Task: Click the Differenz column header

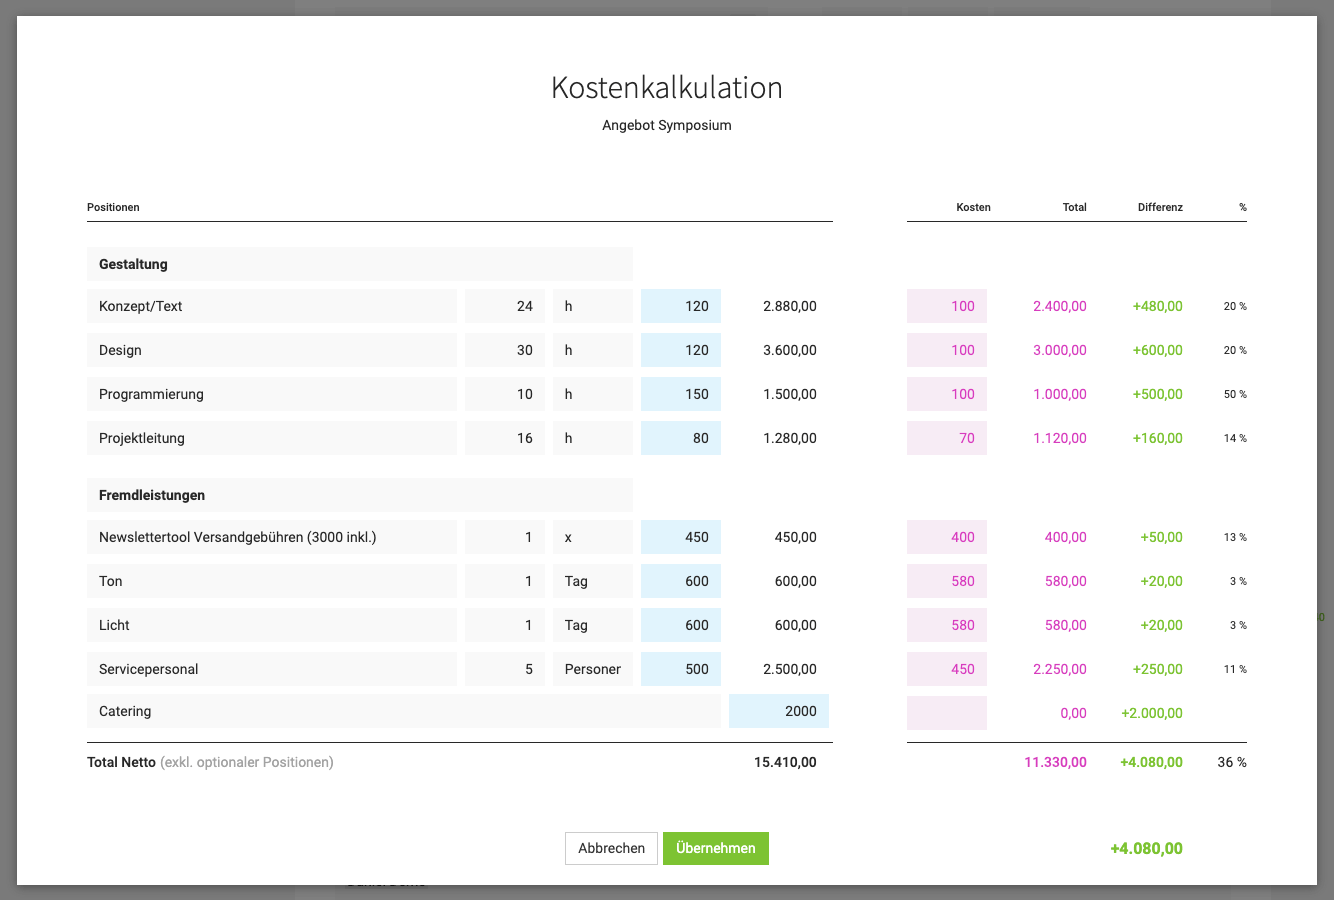Action: [1160, 207]
